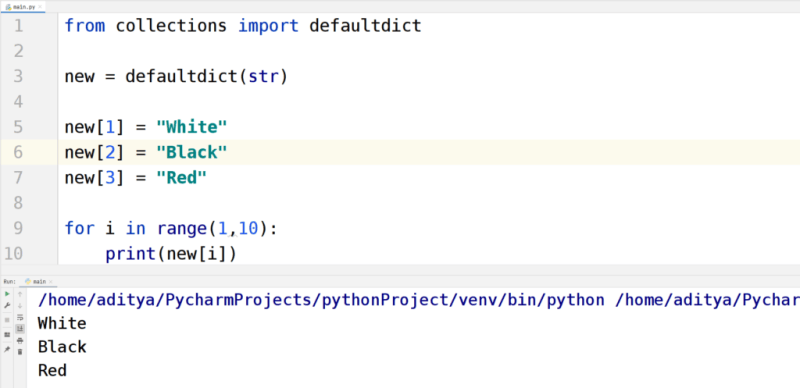Click line number 1 in the gutter
Screen dimensions: 800x388
coord(18,26)
